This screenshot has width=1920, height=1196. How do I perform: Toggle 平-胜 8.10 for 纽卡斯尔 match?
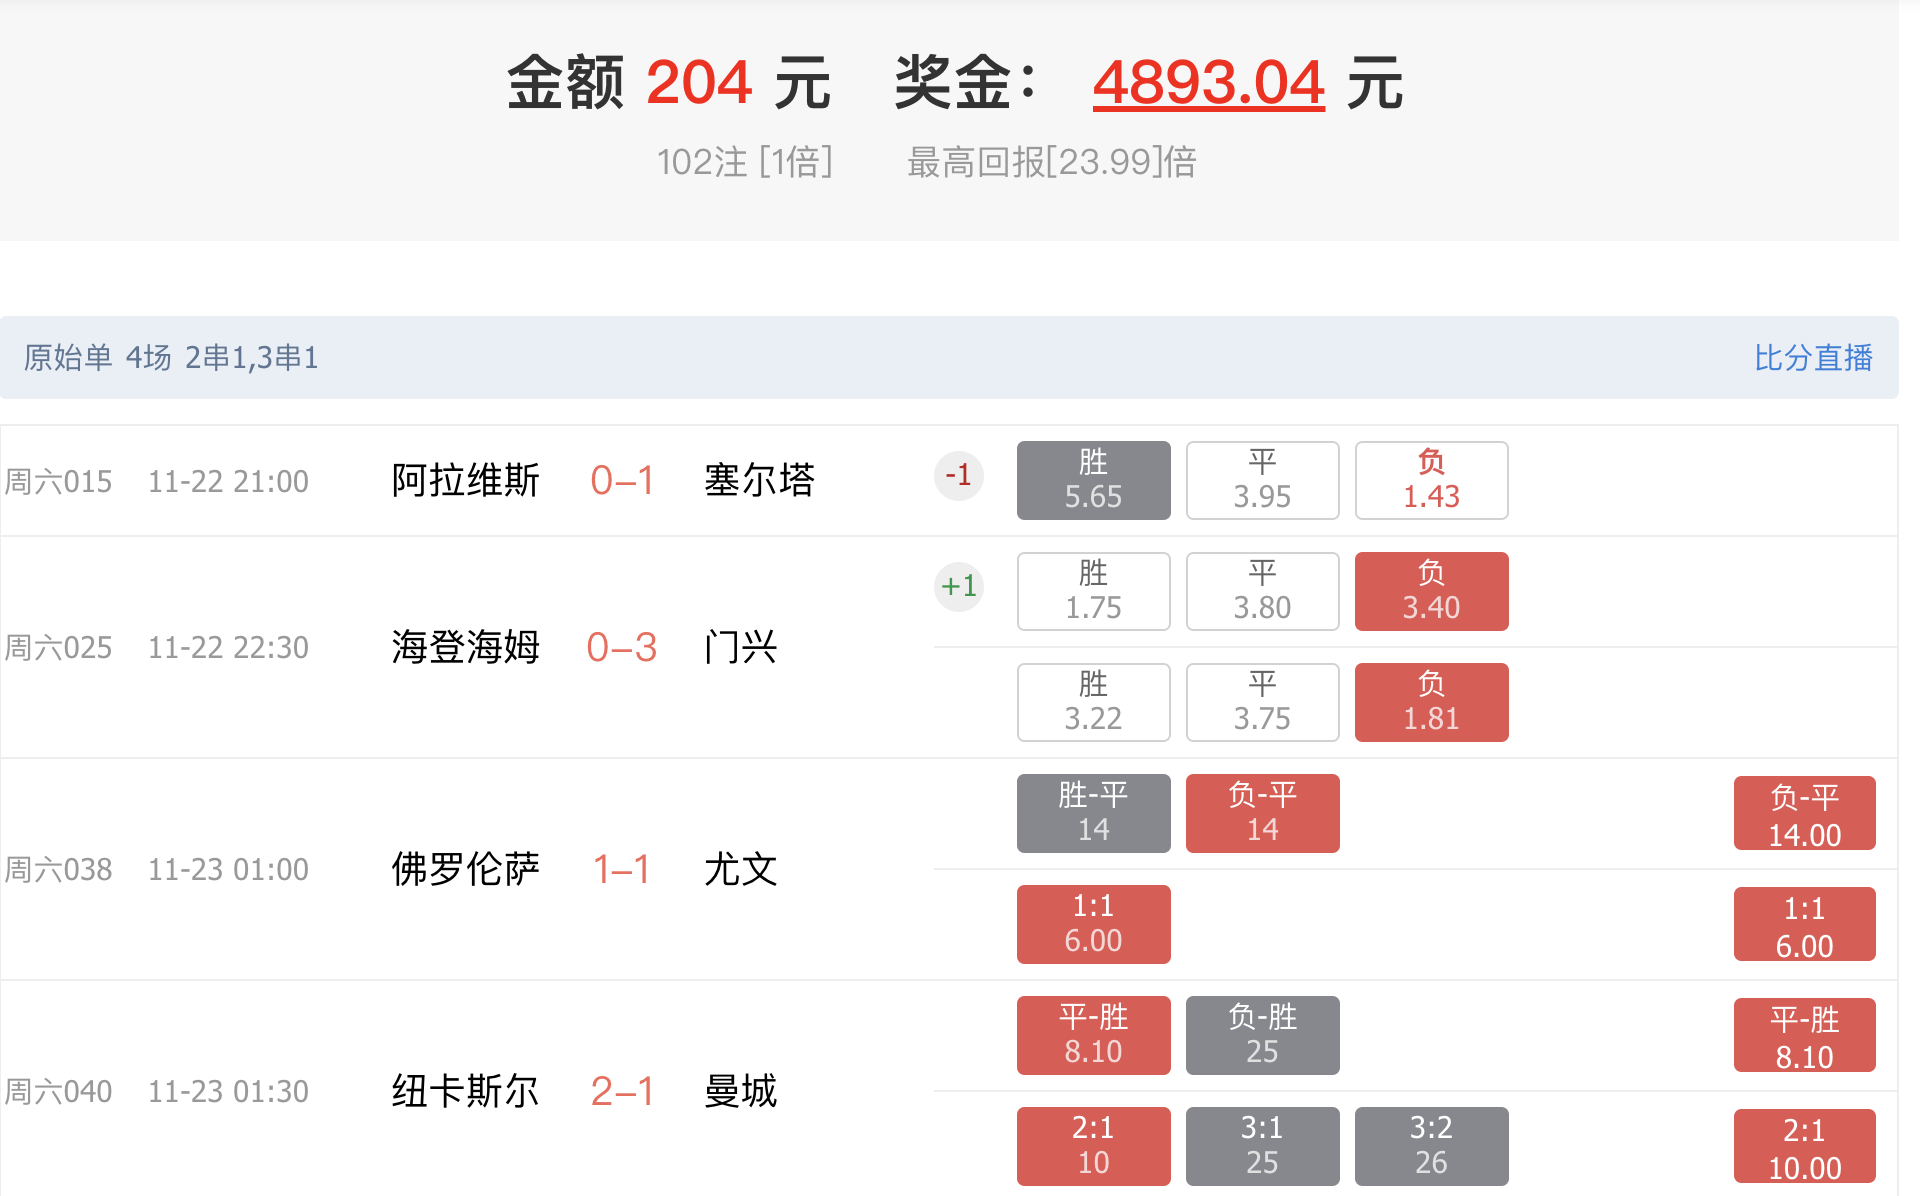pos(1093,1035)
